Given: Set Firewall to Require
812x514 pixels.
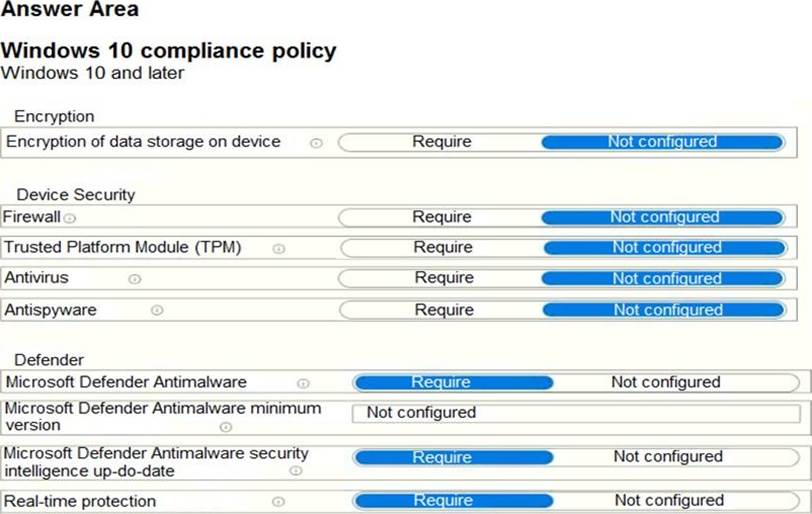Looking at the screenshot, I should tap(441, 217).
